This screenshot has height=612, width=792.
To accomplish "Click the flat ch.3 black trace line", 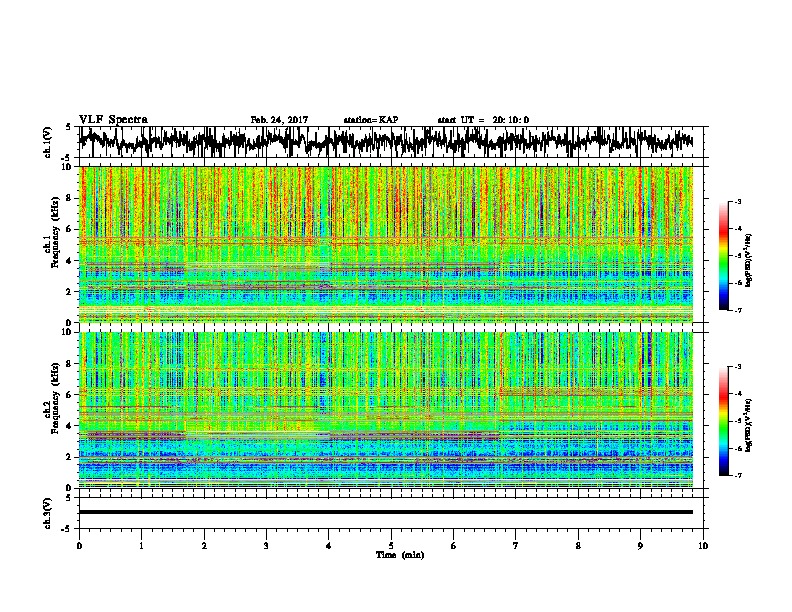I will tap(386, 512).
